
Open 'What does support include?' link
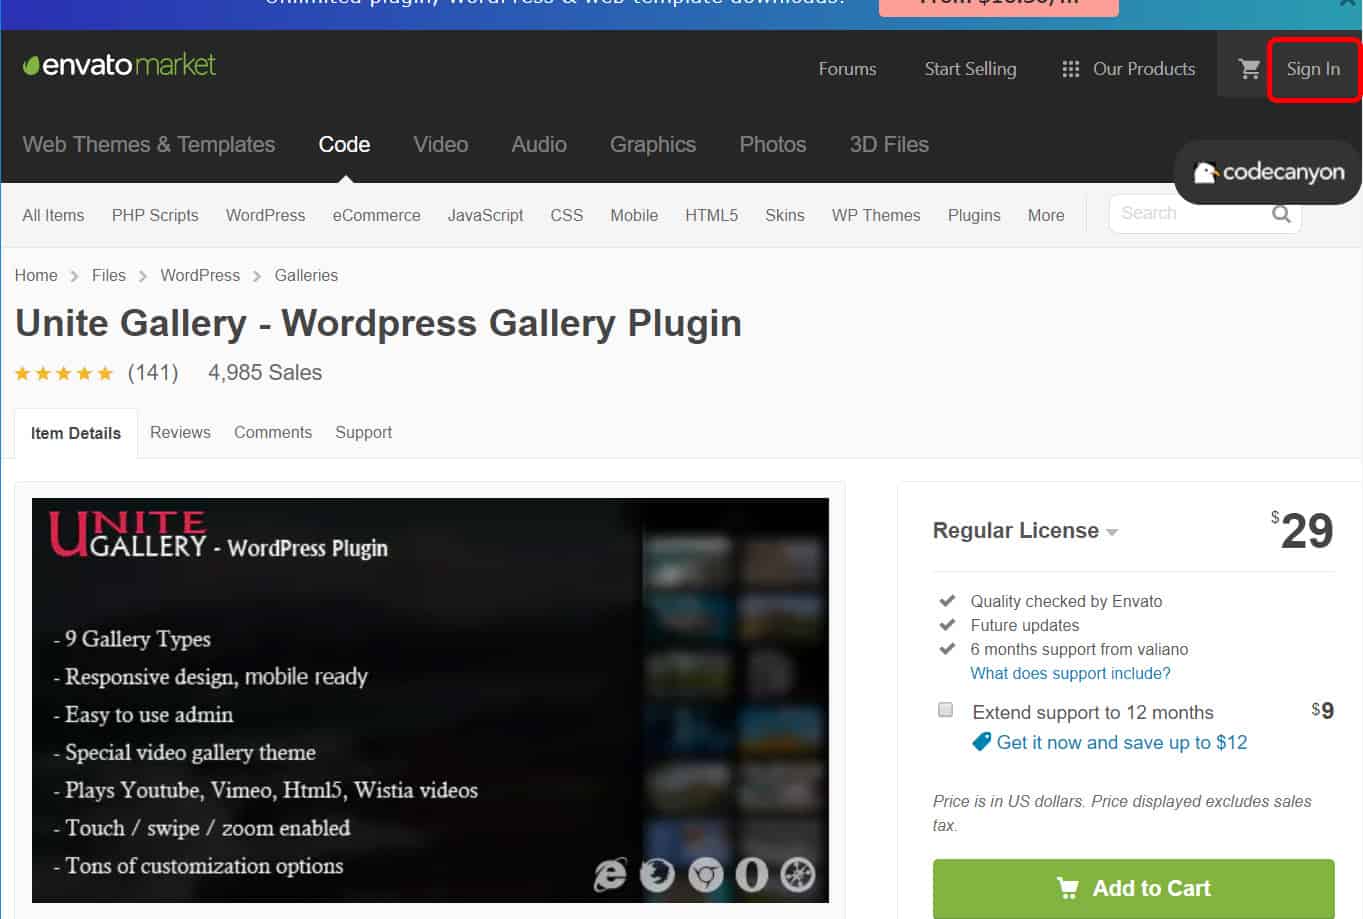coord(1070,673)
